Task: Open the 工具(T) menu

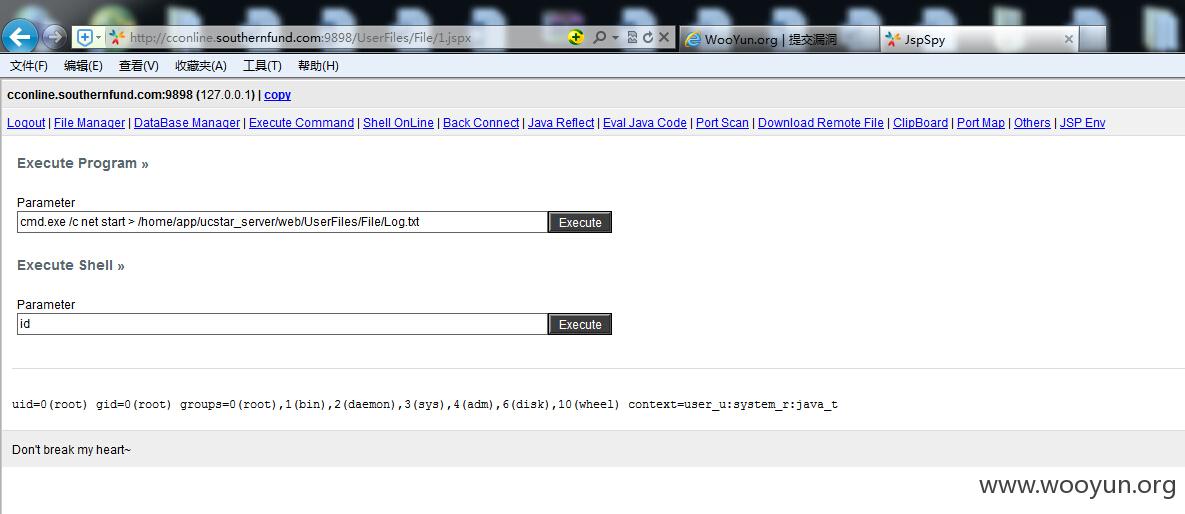Action: coord(262,66)
